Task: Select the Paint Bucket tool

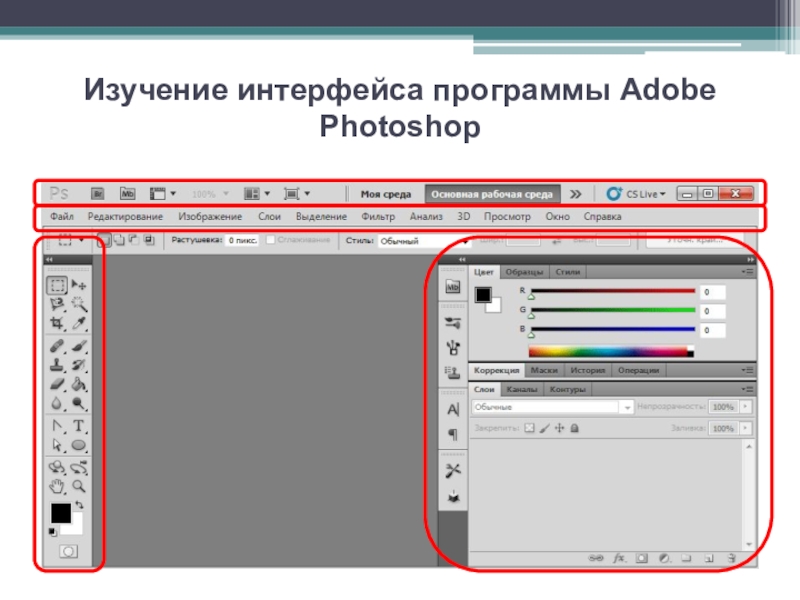Action: (79, 384)
